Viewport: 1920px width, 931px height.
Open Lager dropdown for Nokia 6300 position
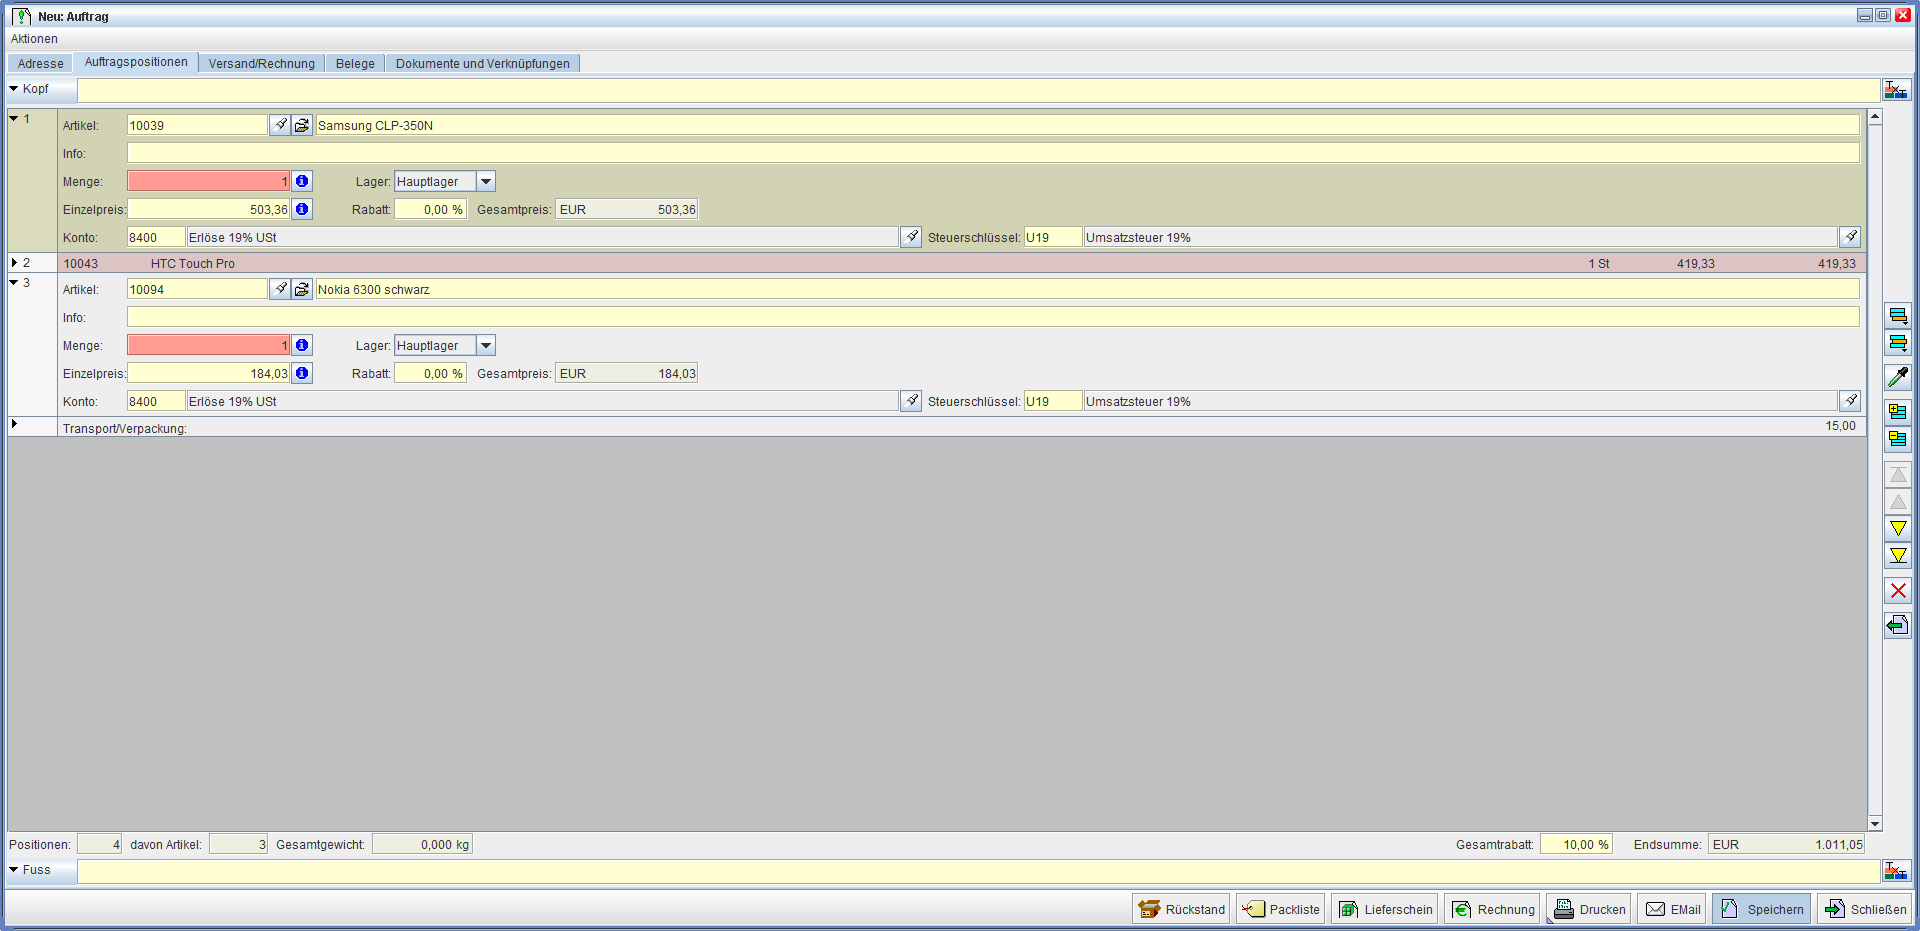(x=486, y=345)
